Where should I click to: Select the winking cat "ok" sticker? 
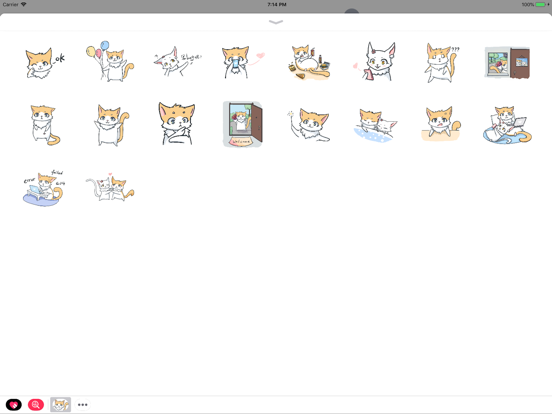tap(44, 63)
